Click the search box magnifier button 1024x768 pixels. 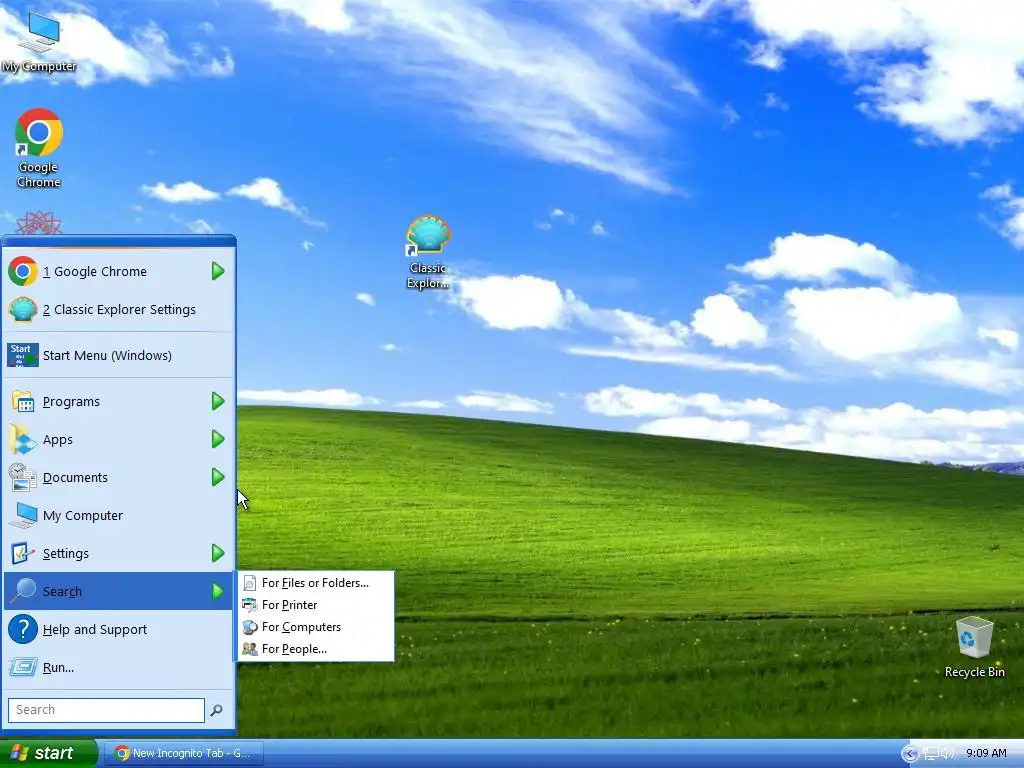(216, 710)
